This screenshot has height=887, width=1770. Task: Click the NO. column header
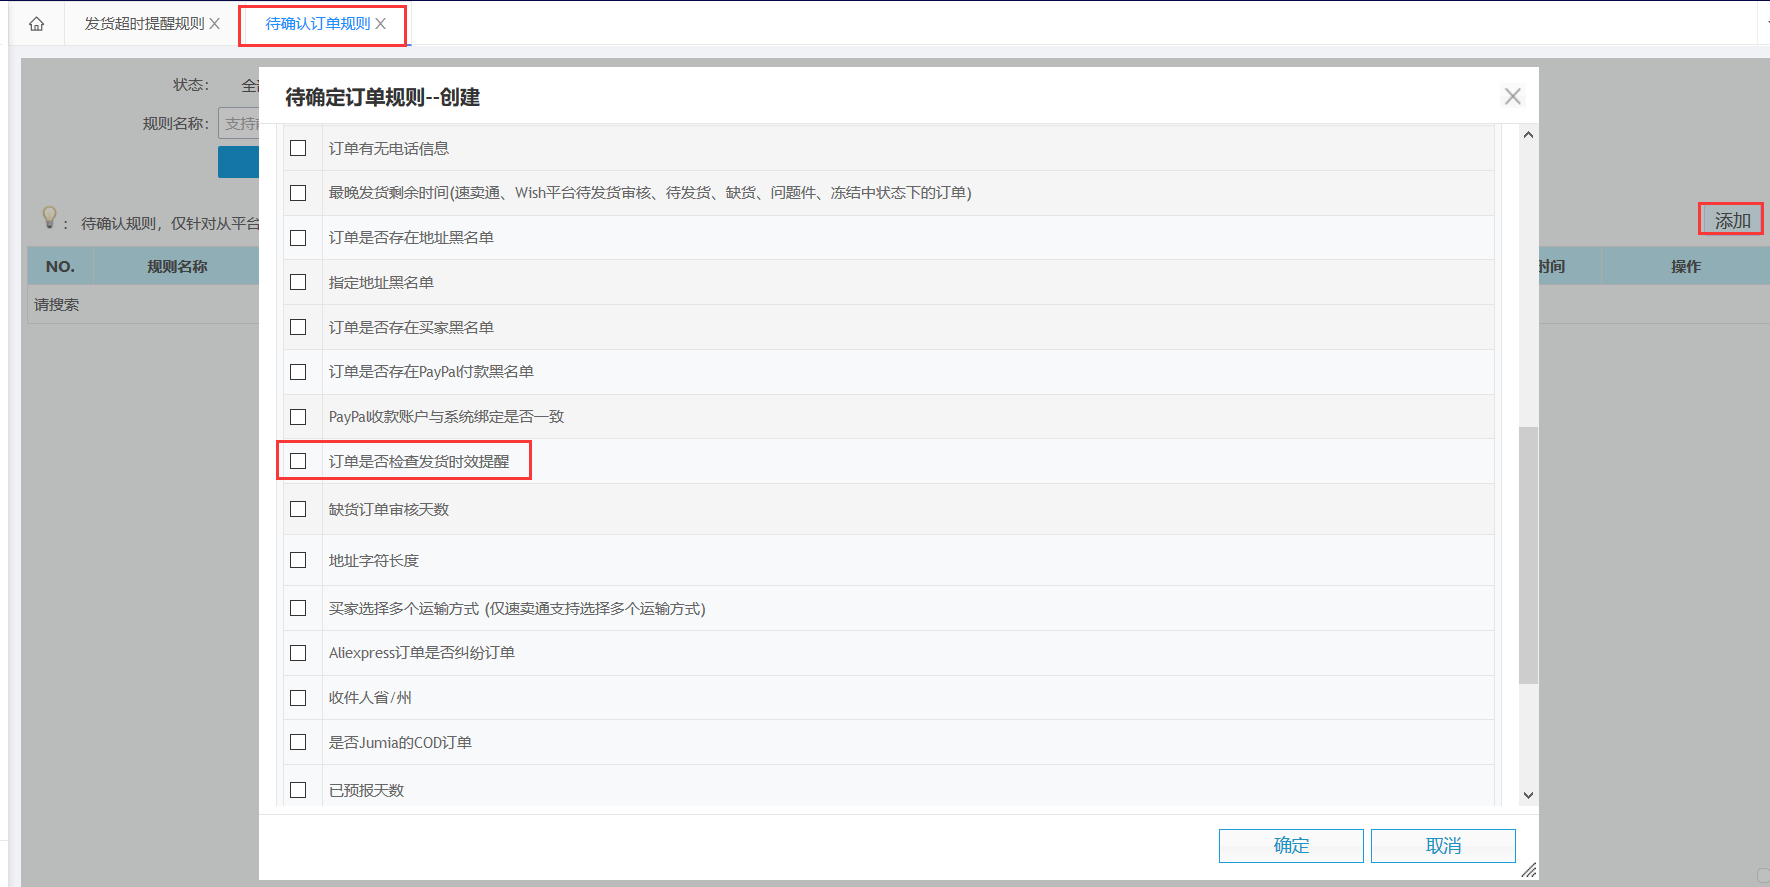click(60, 267)
